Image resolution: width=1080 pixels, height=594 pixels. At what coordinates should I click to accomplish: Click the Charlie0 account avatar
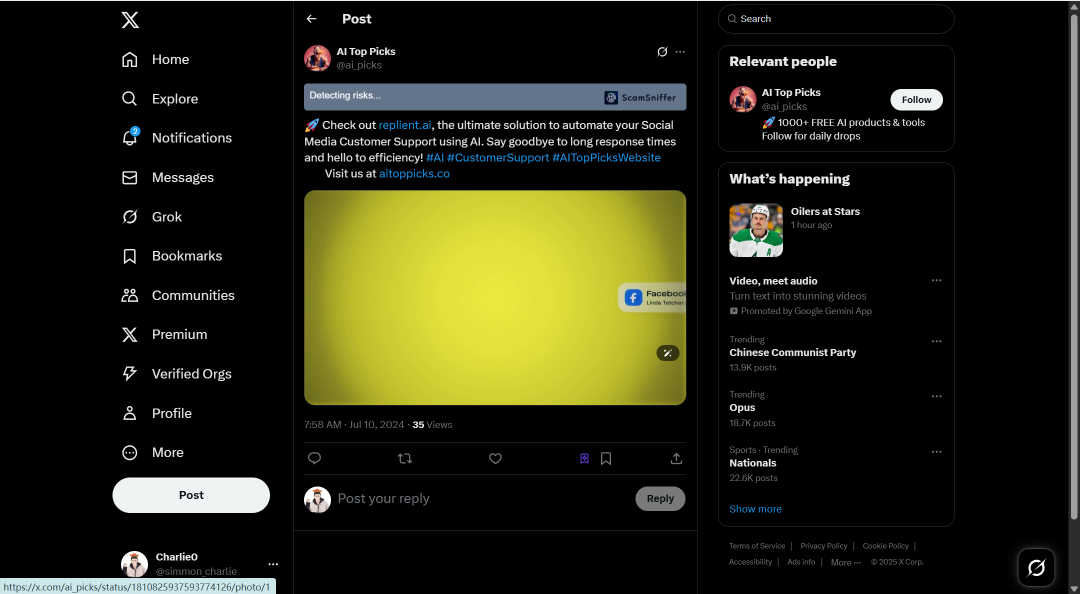(x=134, y=564)
